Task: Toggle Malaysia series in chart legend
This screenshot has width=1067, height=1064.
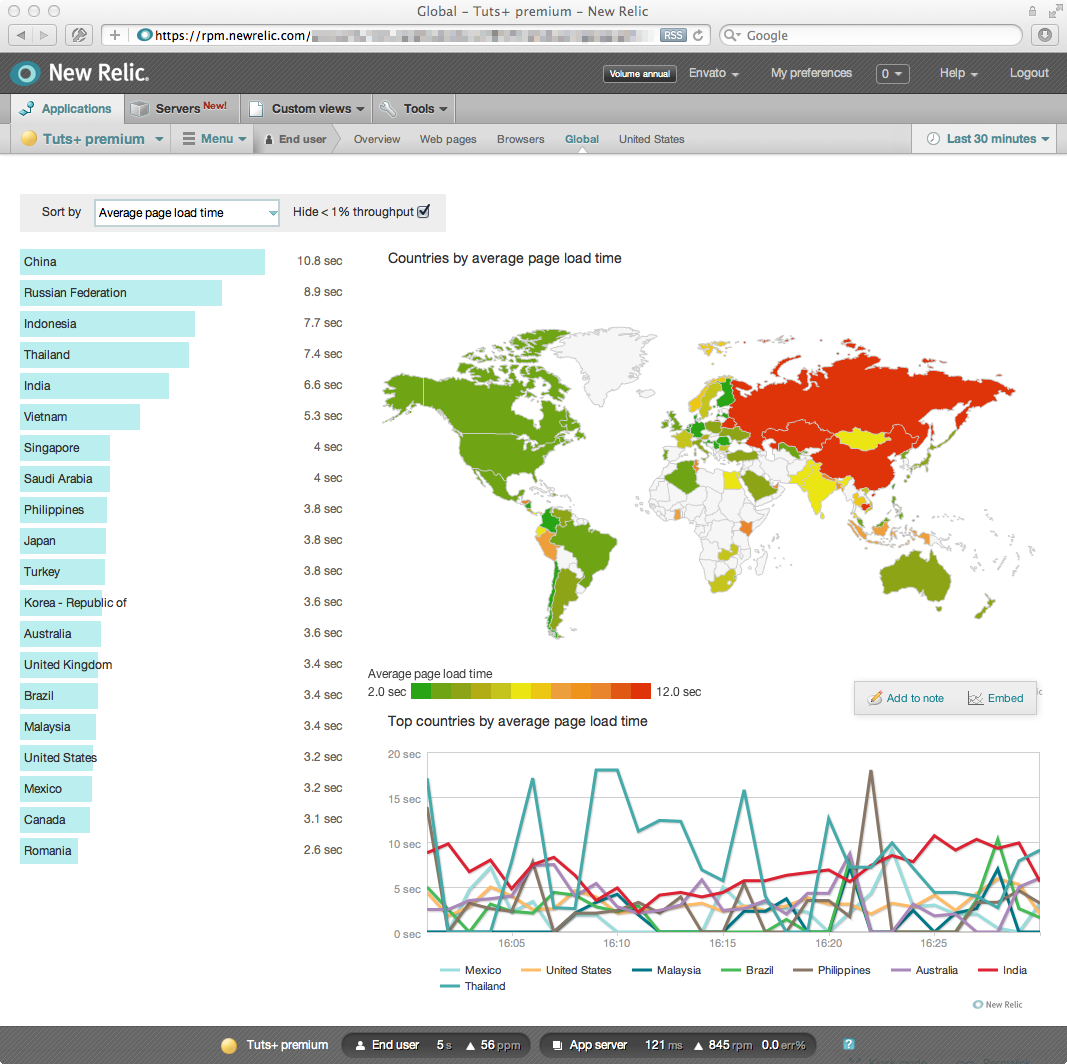Action: pyautogui.click(x=666, y=970)
